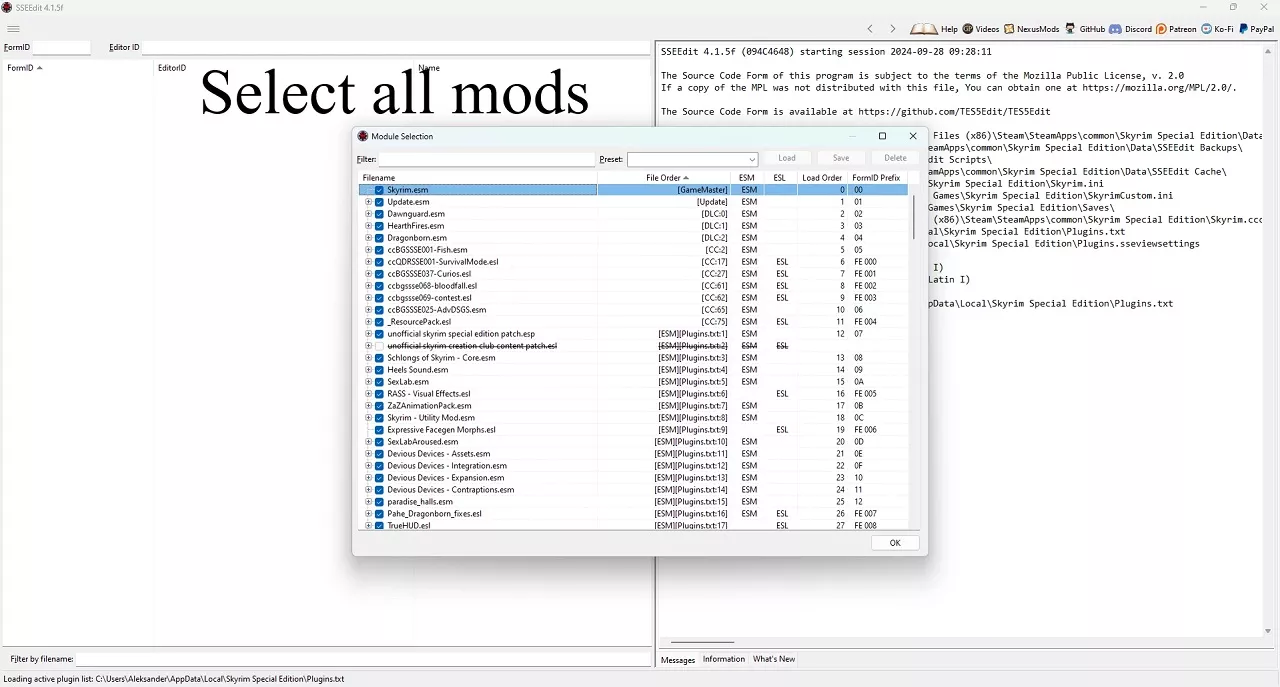Expand the ZaZAnimationPack.esm node
The image size is (1280, 687).
(368, 406)
